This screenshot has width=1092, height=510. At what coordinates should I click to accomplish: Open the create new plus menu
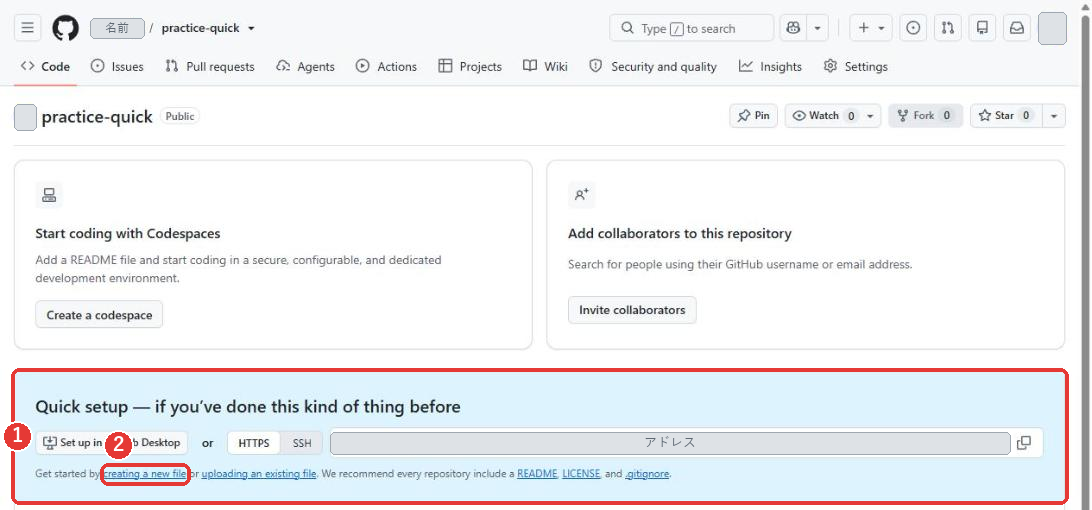coord(871,28)
